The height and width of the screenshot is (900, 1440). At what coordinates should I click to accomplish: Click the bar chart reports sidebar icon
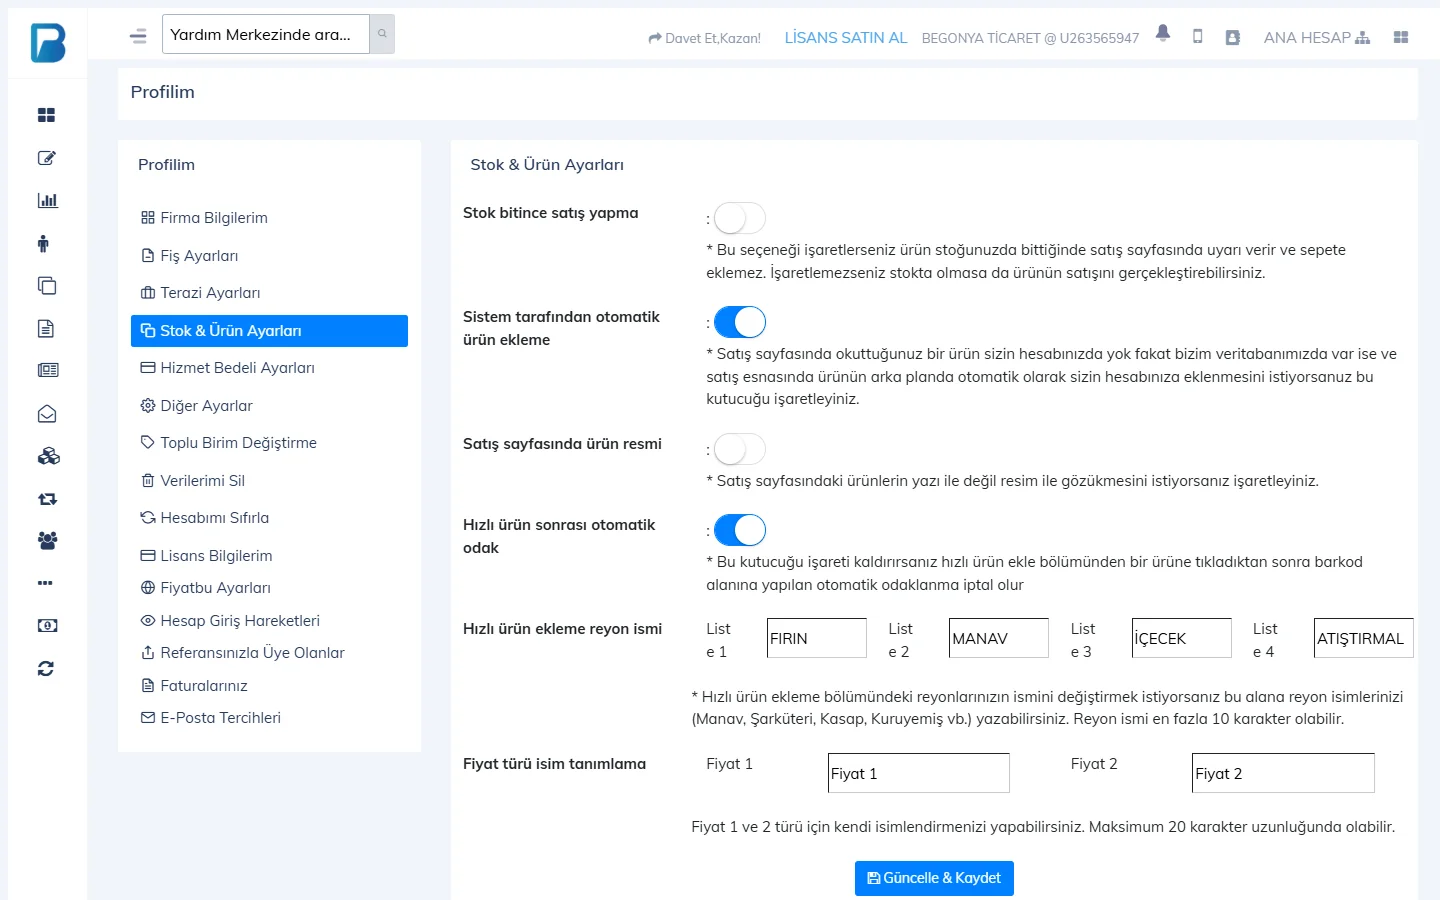pyautogui.click(x=47, y=200)
